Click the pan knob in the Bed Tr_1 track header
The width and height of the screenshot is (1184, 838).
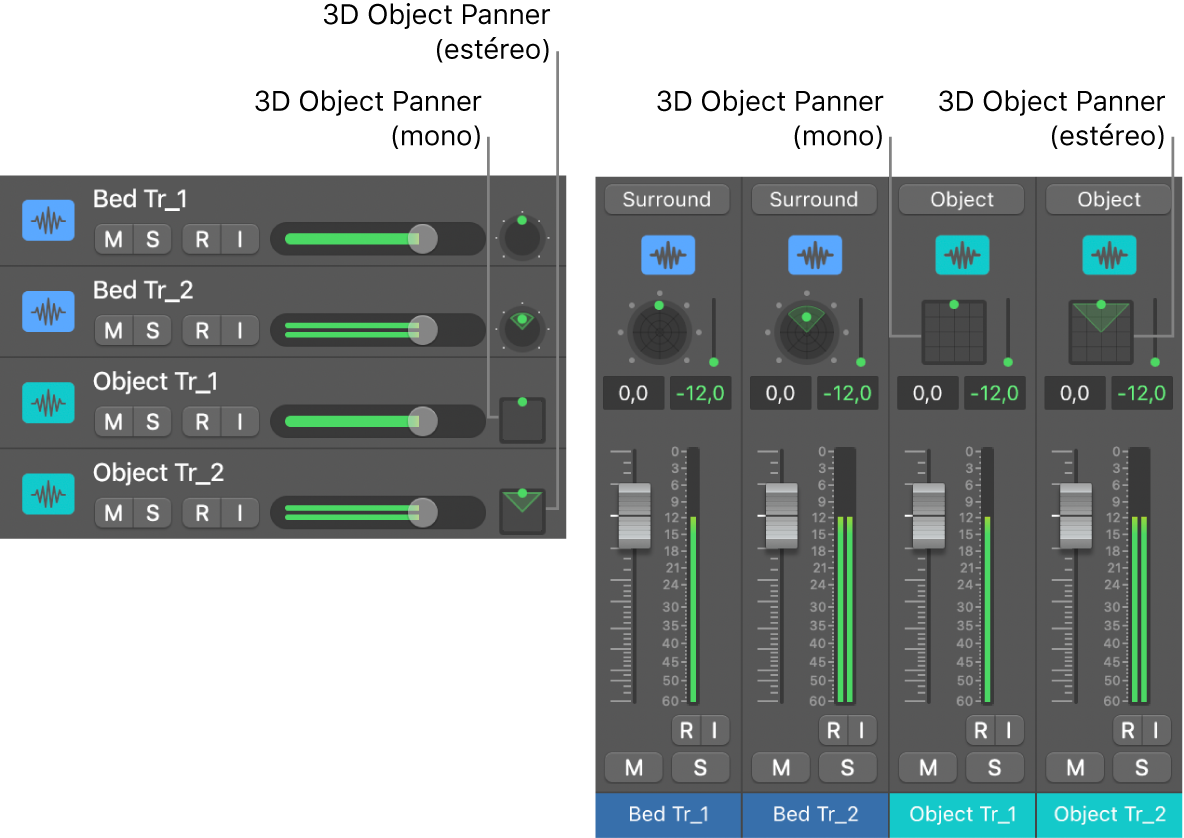point(522,237)
